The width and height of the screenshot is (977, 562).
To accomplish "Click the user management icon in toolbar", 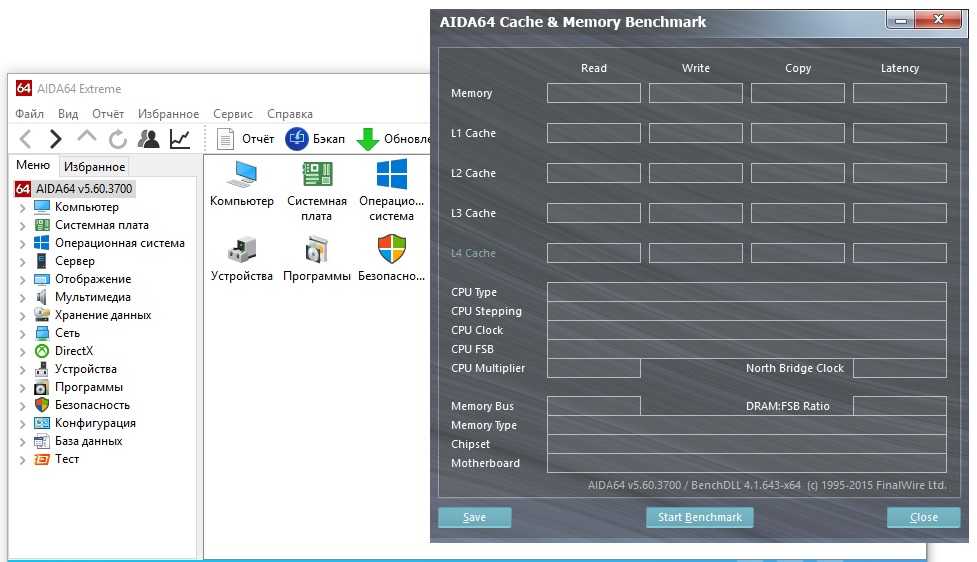I will [x=148, y=138].
